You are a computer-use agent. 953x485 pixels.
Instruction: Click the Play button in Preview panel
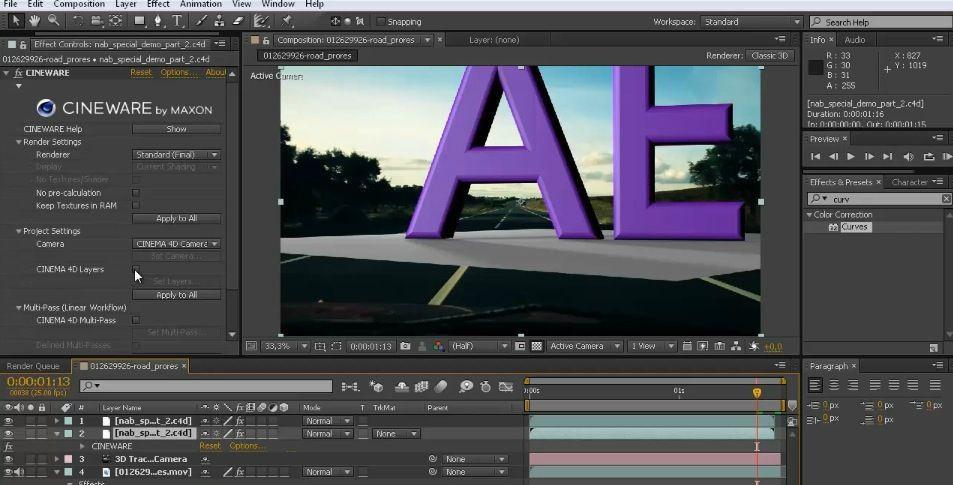click(x=851, y=156)
